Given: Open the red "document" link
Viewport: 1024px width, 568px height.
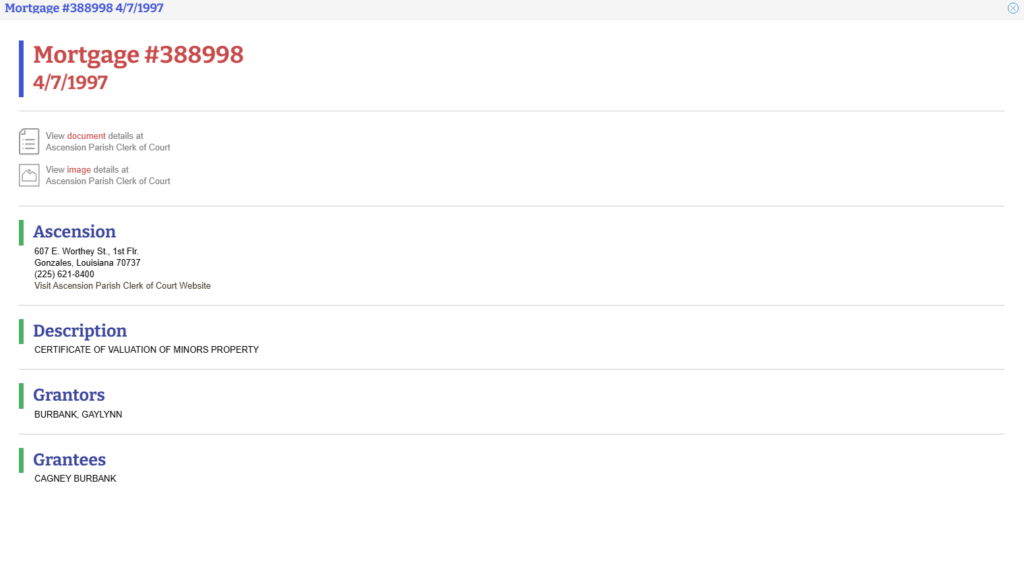Looking at the screenshot, I should coord(86,136).
